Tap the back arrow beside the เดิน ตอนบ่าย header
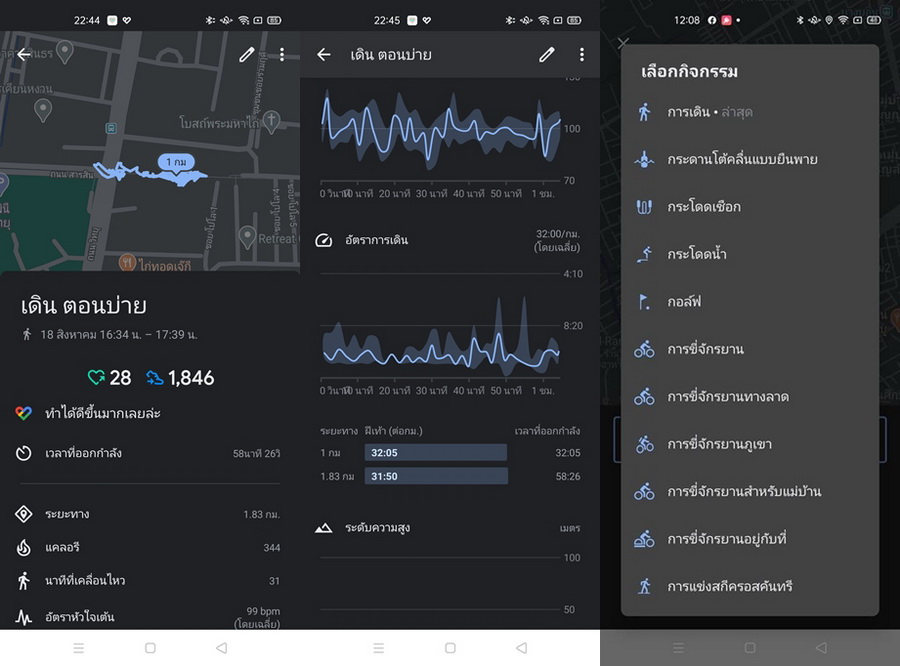Screen dimensions: 900x666 (x=324, y=55)
